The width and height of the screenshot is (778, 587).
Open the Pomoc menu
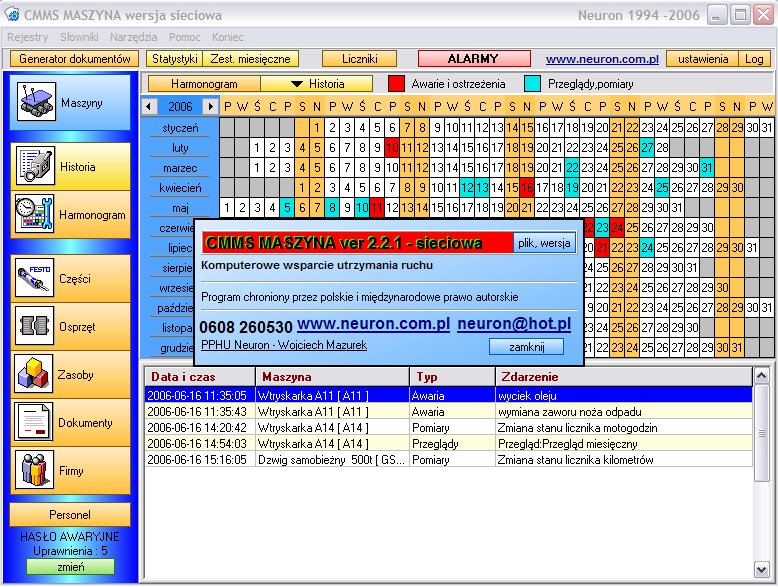(185, 37)
